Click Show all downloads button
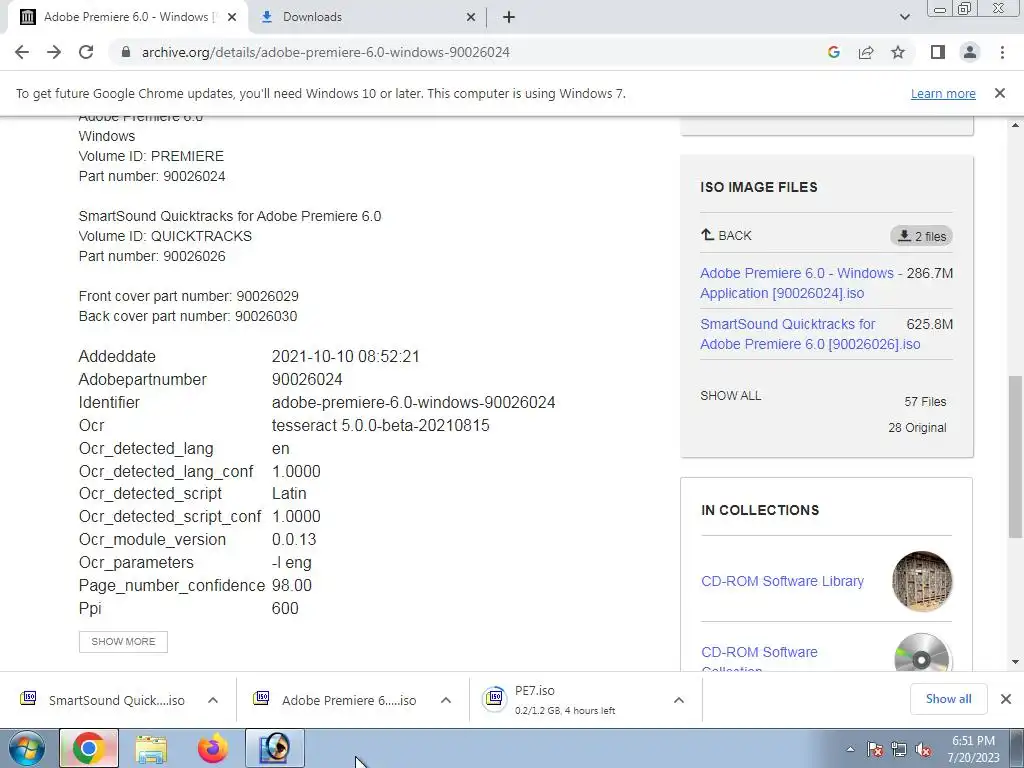 click(948, 699)
